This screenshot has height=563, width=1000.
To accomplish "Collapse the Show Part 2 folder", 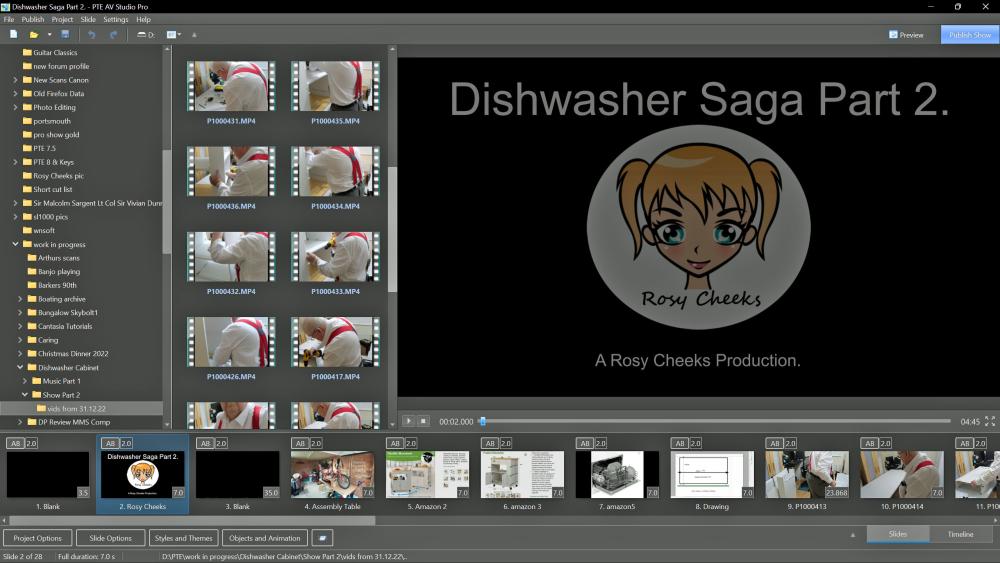I will tap(25, 395).
